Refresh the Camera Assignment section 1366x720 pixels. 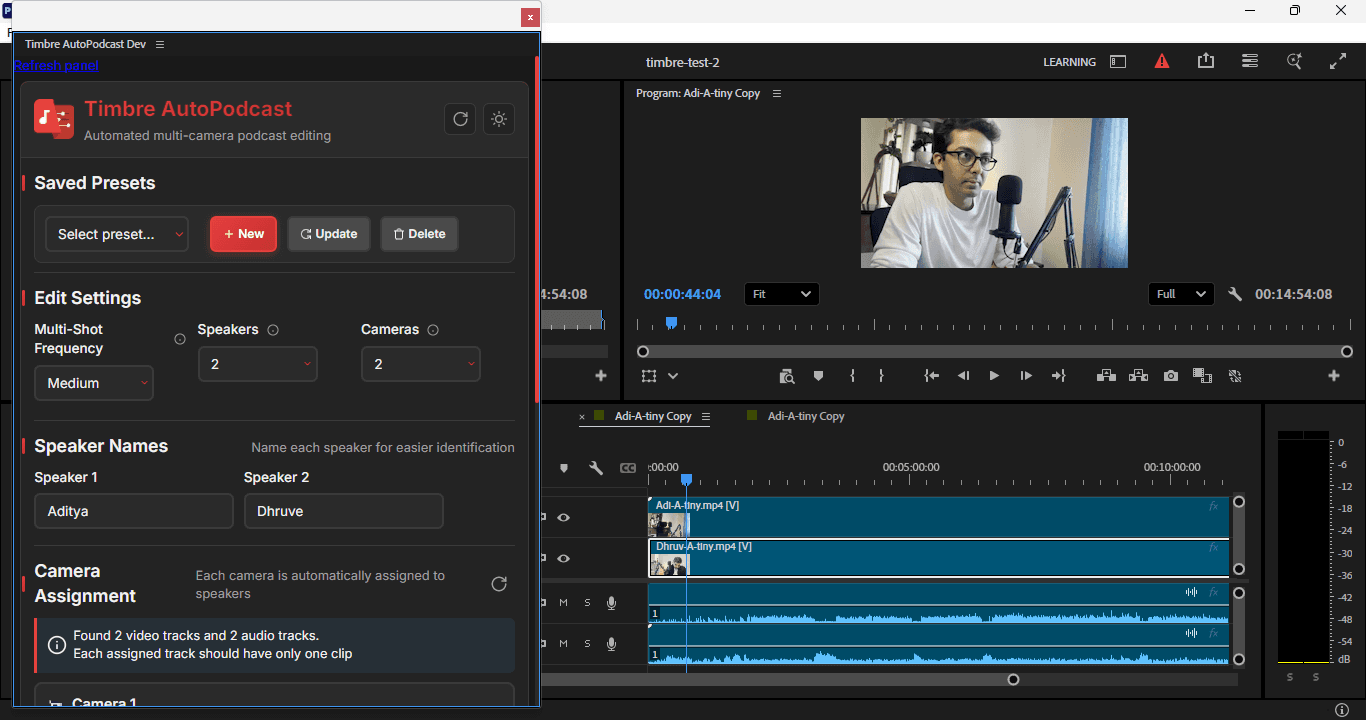coord(499,584)
